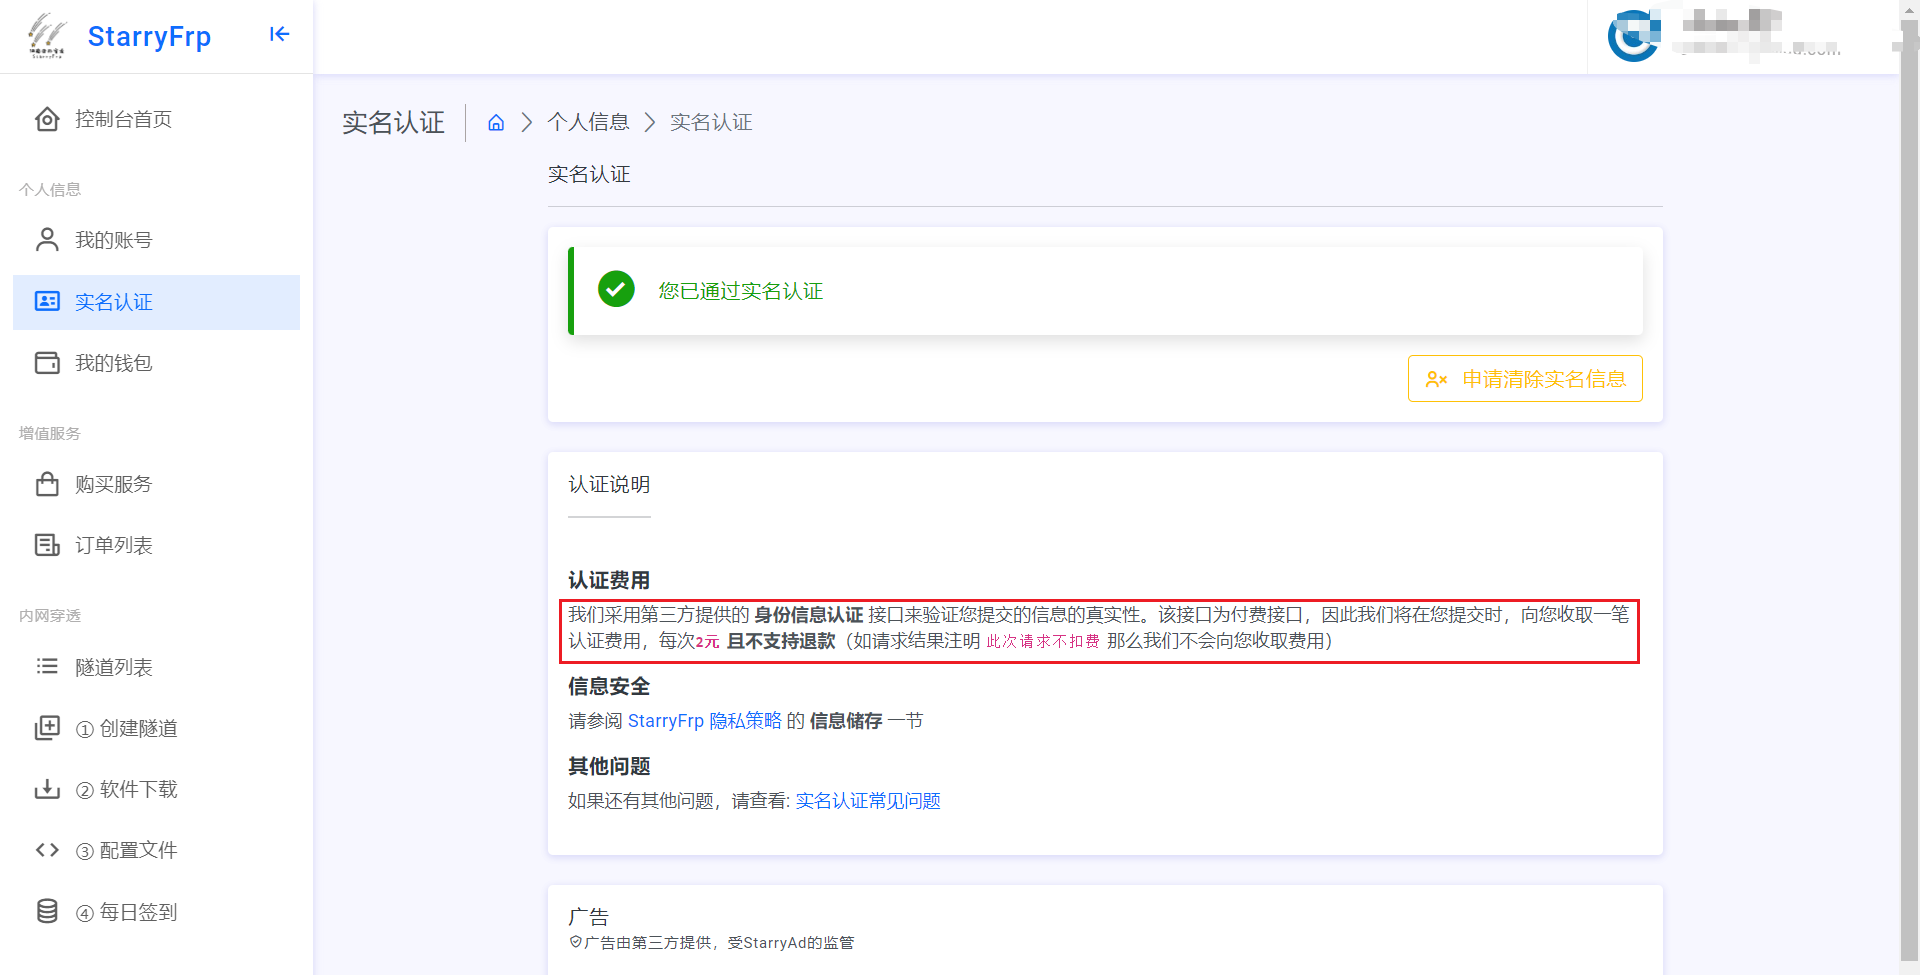Select 实名认证 in the sidebar

pos(156,302)
